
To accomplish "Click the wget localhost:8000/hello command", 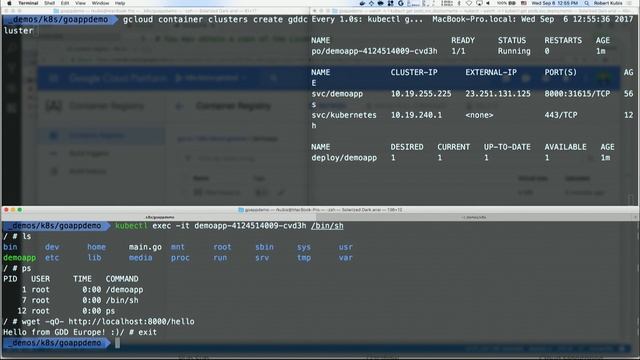I will tap(108, 322).
